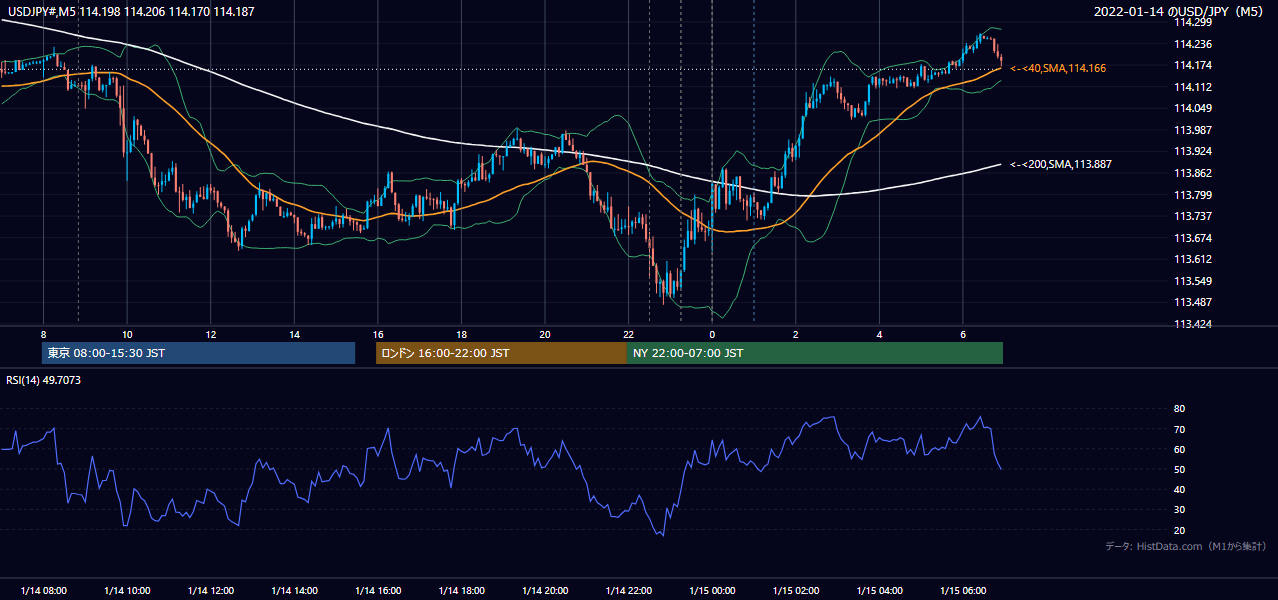Click price level 114.112 on the price axis
Image resolution: width=1278 pixels, height=600 pixels.
coord(1194,87)
